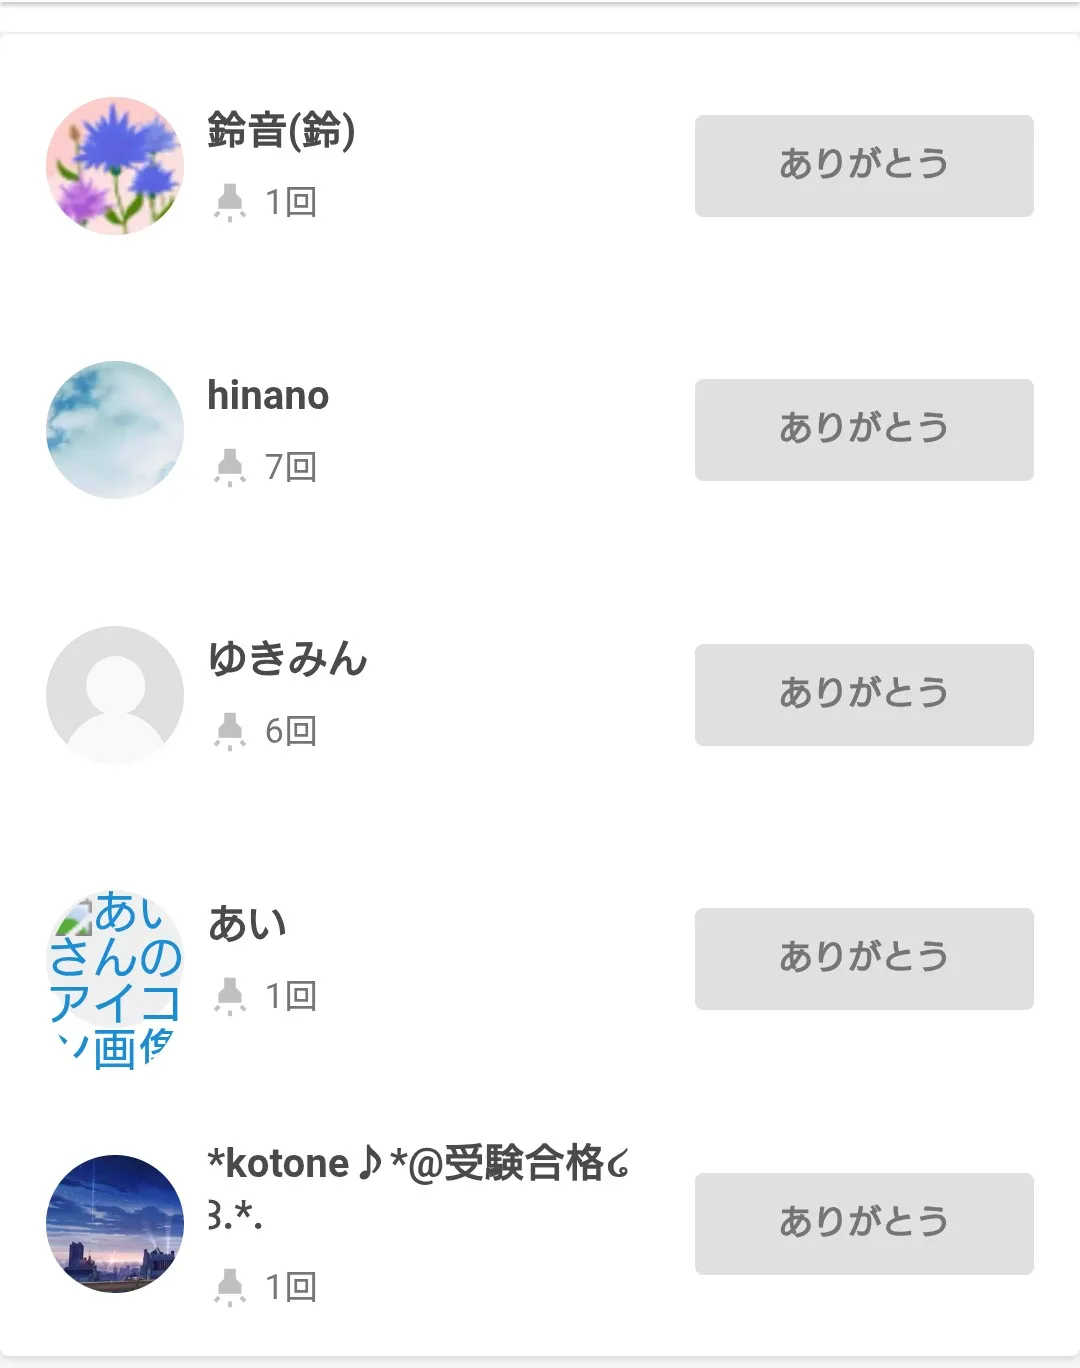Click the username ゆきみん

tap(288, 659)
